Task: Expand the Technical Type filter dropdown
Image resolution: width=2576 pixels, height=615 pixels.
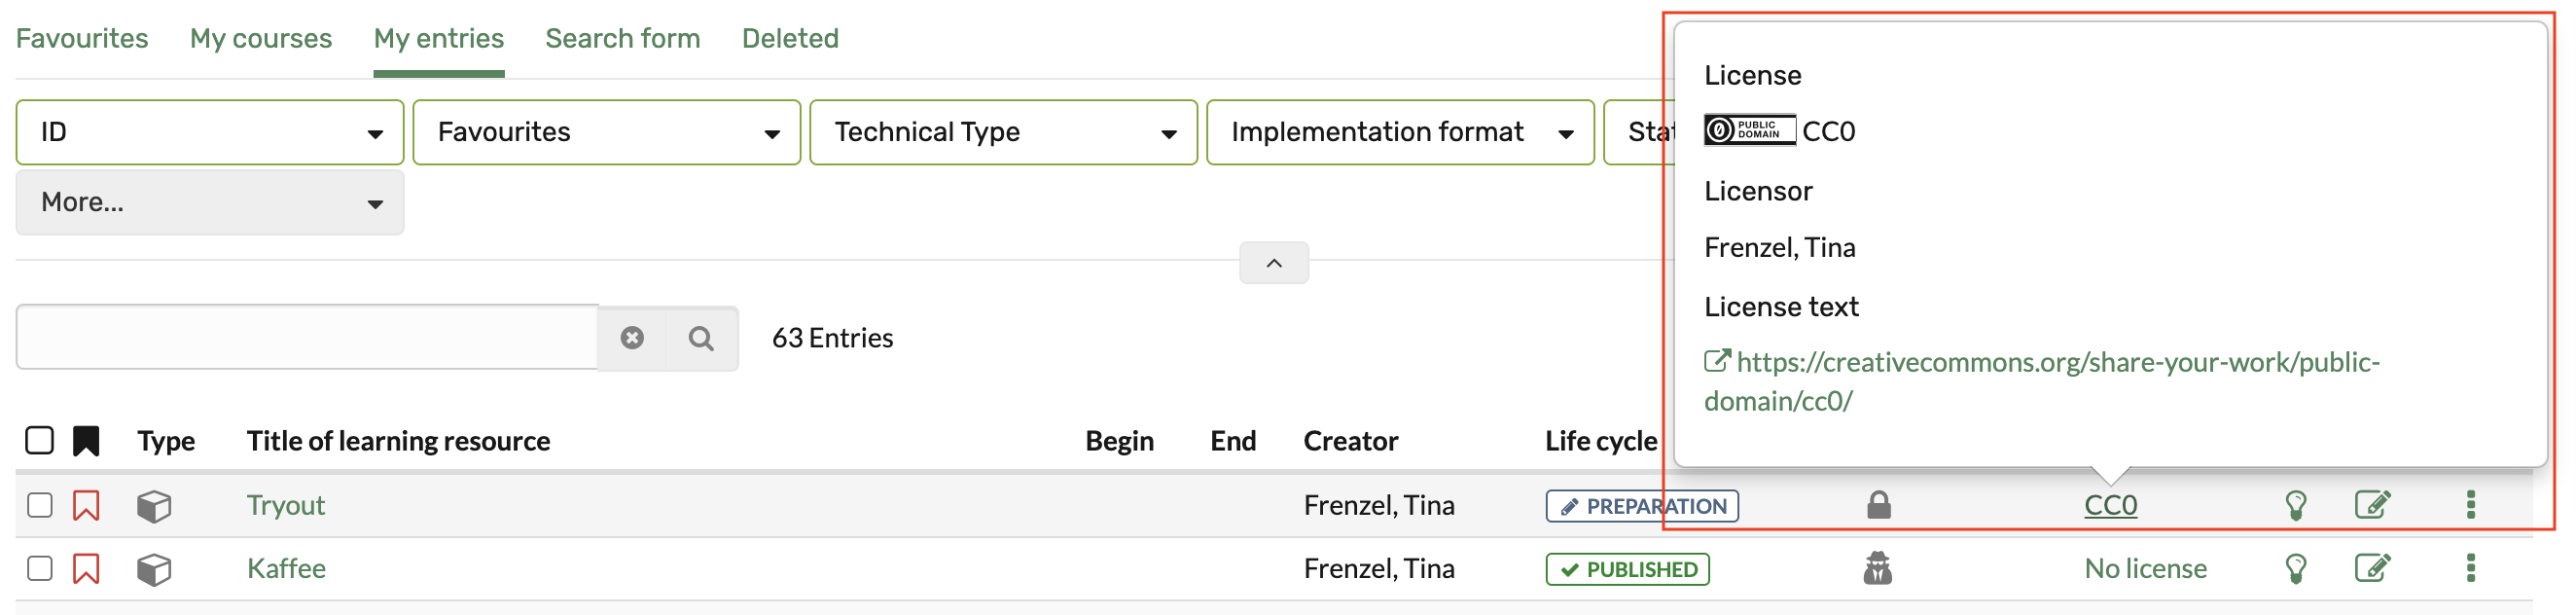Action: point(1003,132)
